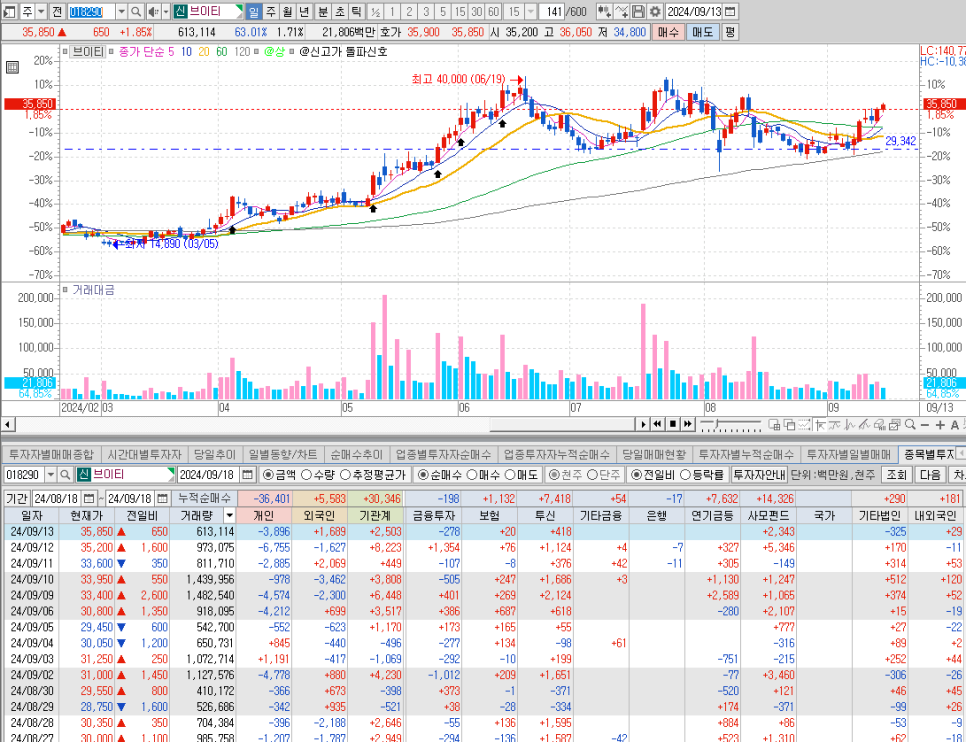Select the 금액 radio button
Image resolution: width=966 pixels, height=742 pixels.
[267, 475]
